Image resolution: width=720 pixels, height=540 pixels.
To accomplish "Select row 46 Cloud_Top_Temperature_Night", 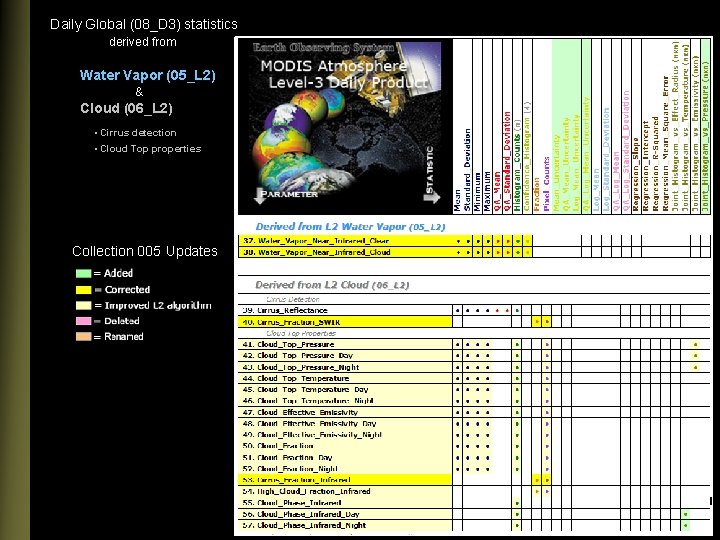I will coord(474,401).
